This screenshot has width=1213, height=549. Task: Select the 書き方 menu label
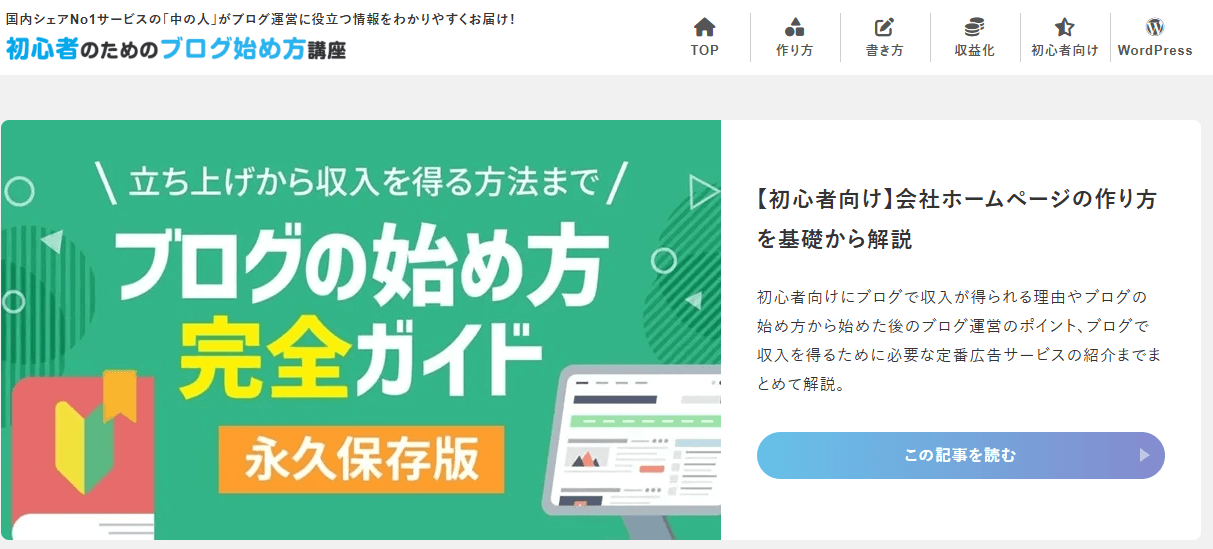(x=884, y=51)
